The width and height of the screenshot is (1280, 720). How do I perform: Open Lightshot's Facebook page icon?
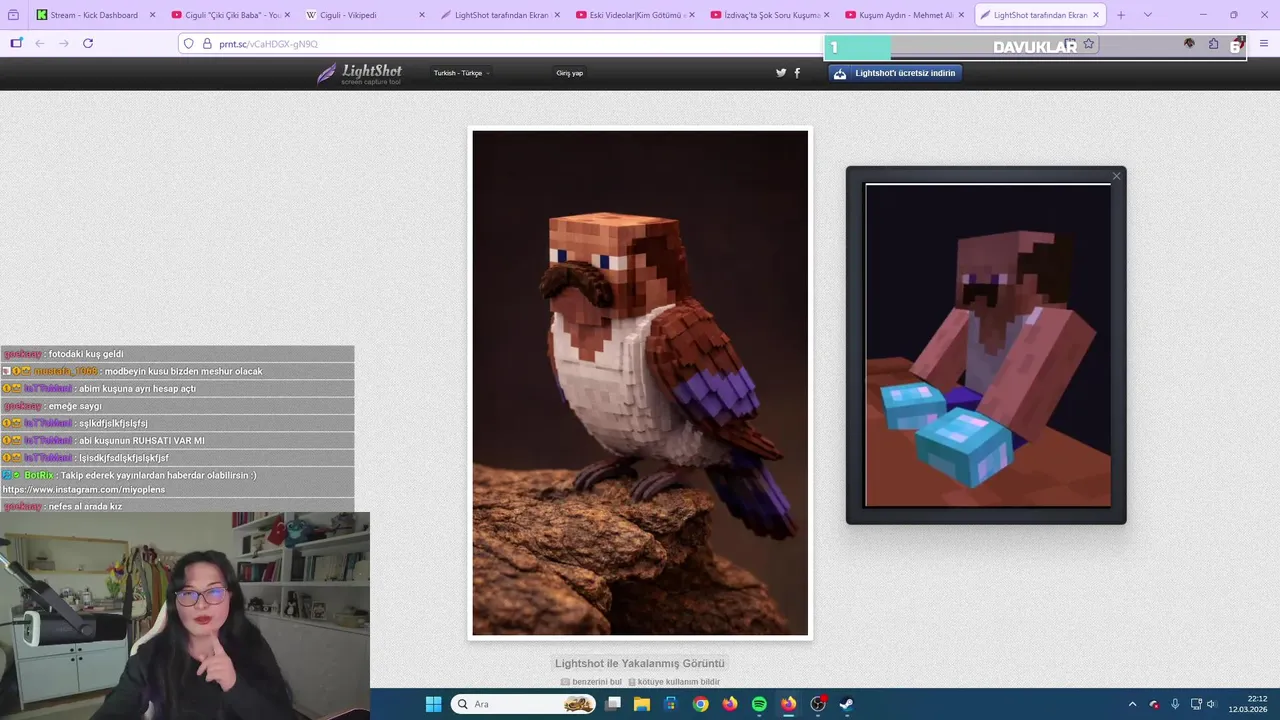pyautogui.click(x=797, y=73)
